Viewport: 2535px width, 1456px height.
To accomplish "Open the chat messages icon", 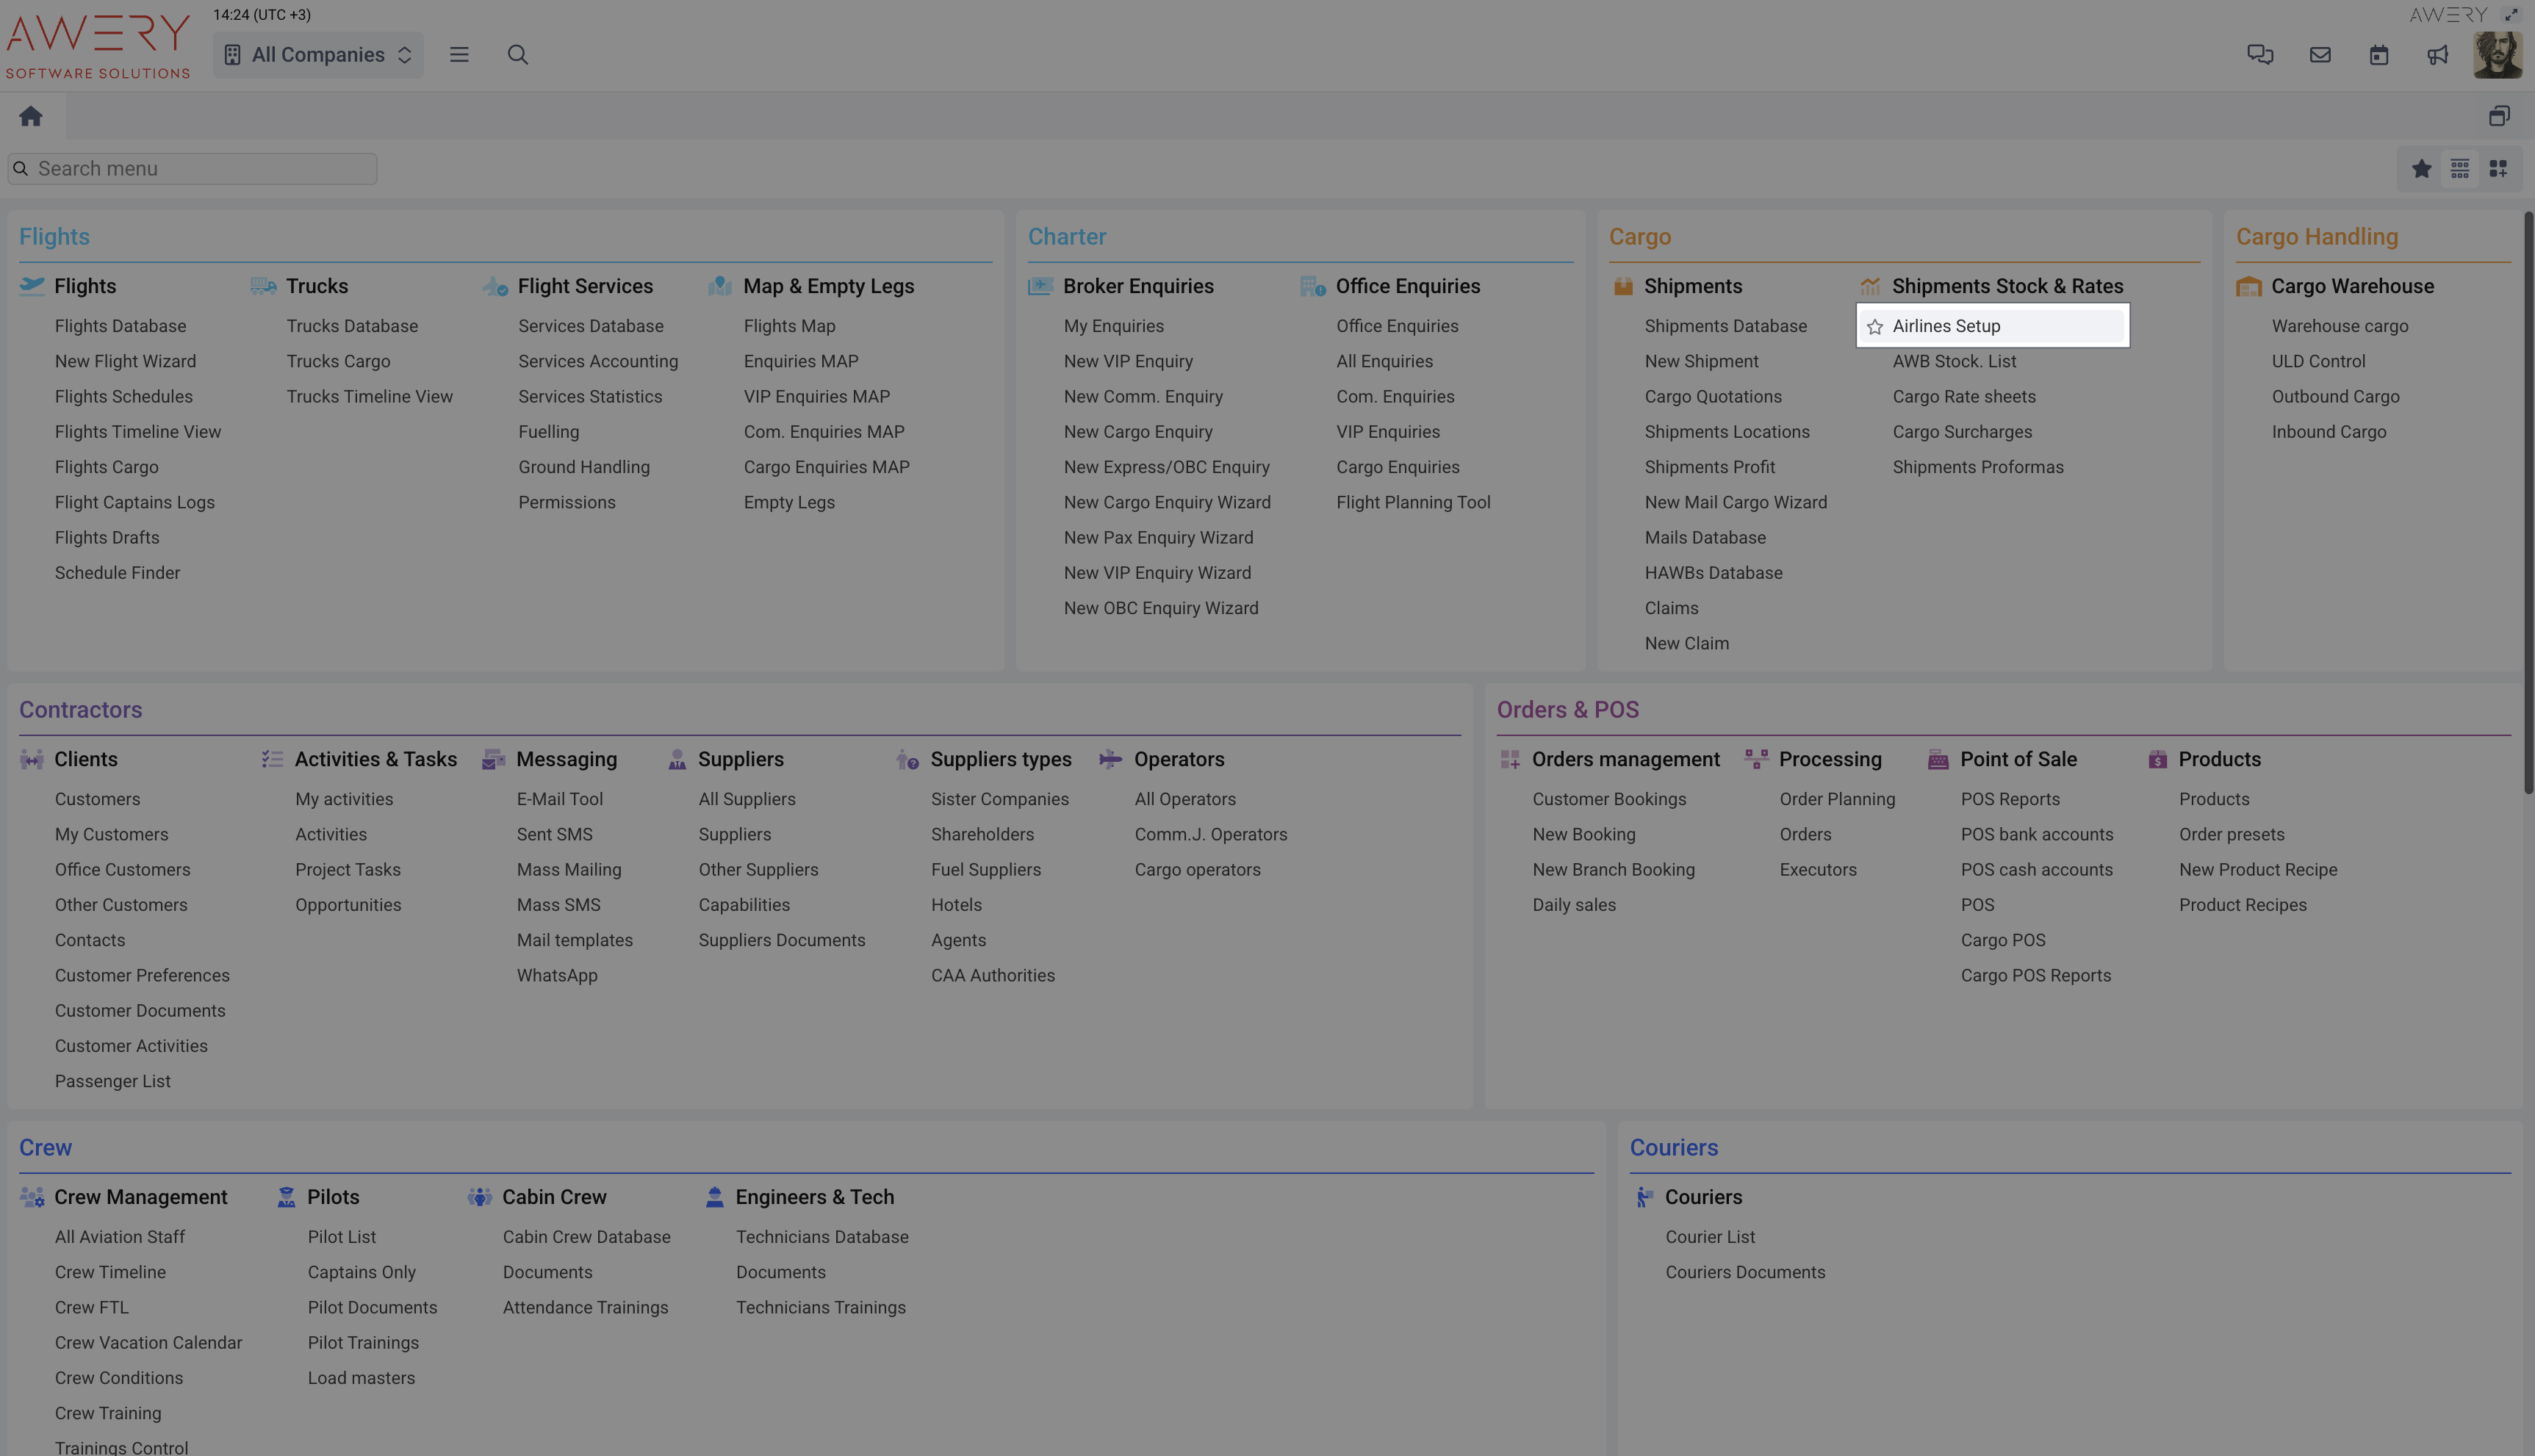I will [2260, 55].
